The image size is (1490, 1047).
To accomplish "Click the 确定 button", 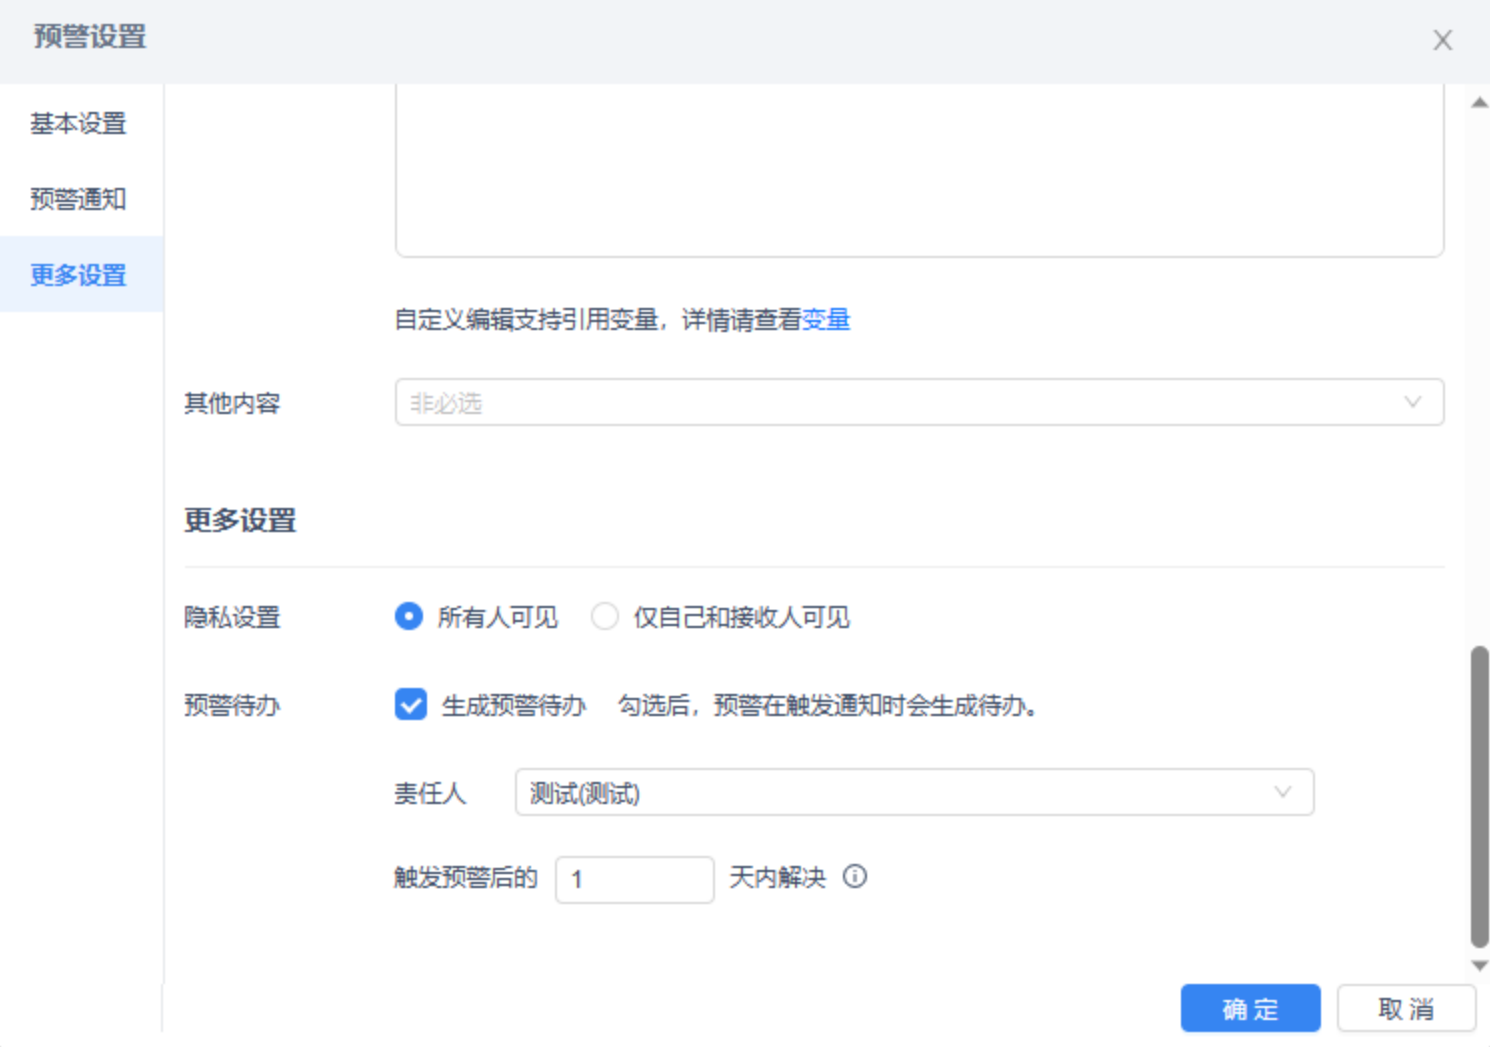I will tap(1250, 1008).
